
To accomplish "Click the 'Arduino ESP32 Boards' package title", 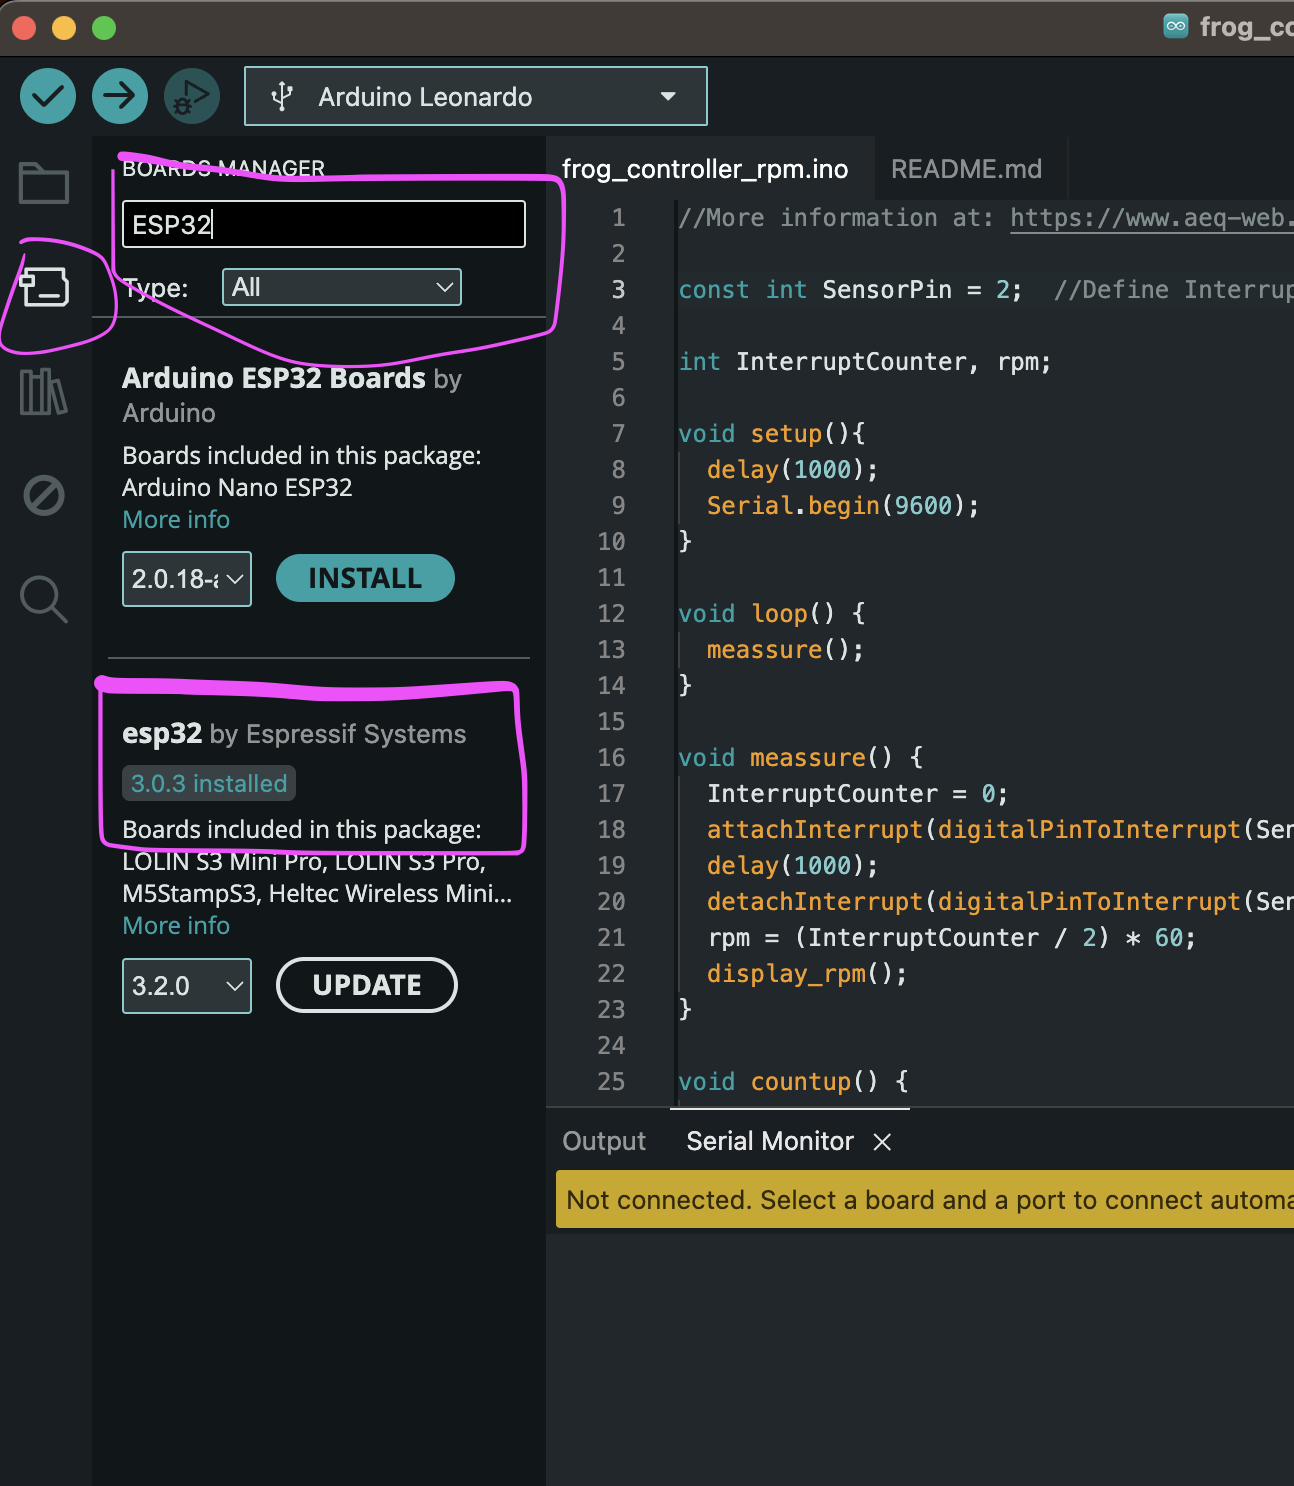I will click(x=274, y=378).
